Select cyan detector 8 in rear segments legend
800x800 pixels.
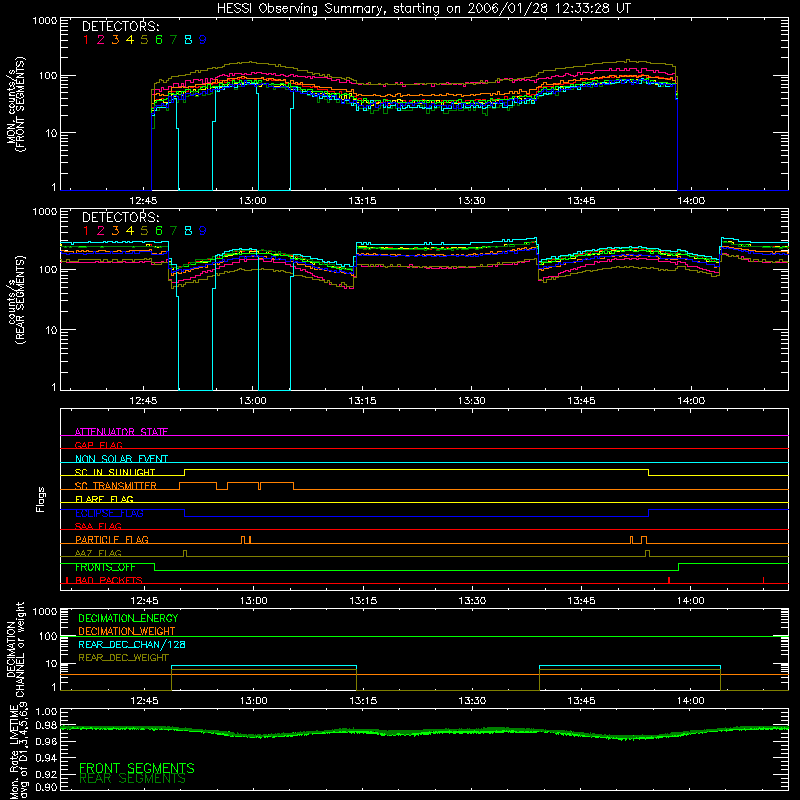tap(188, 231)
